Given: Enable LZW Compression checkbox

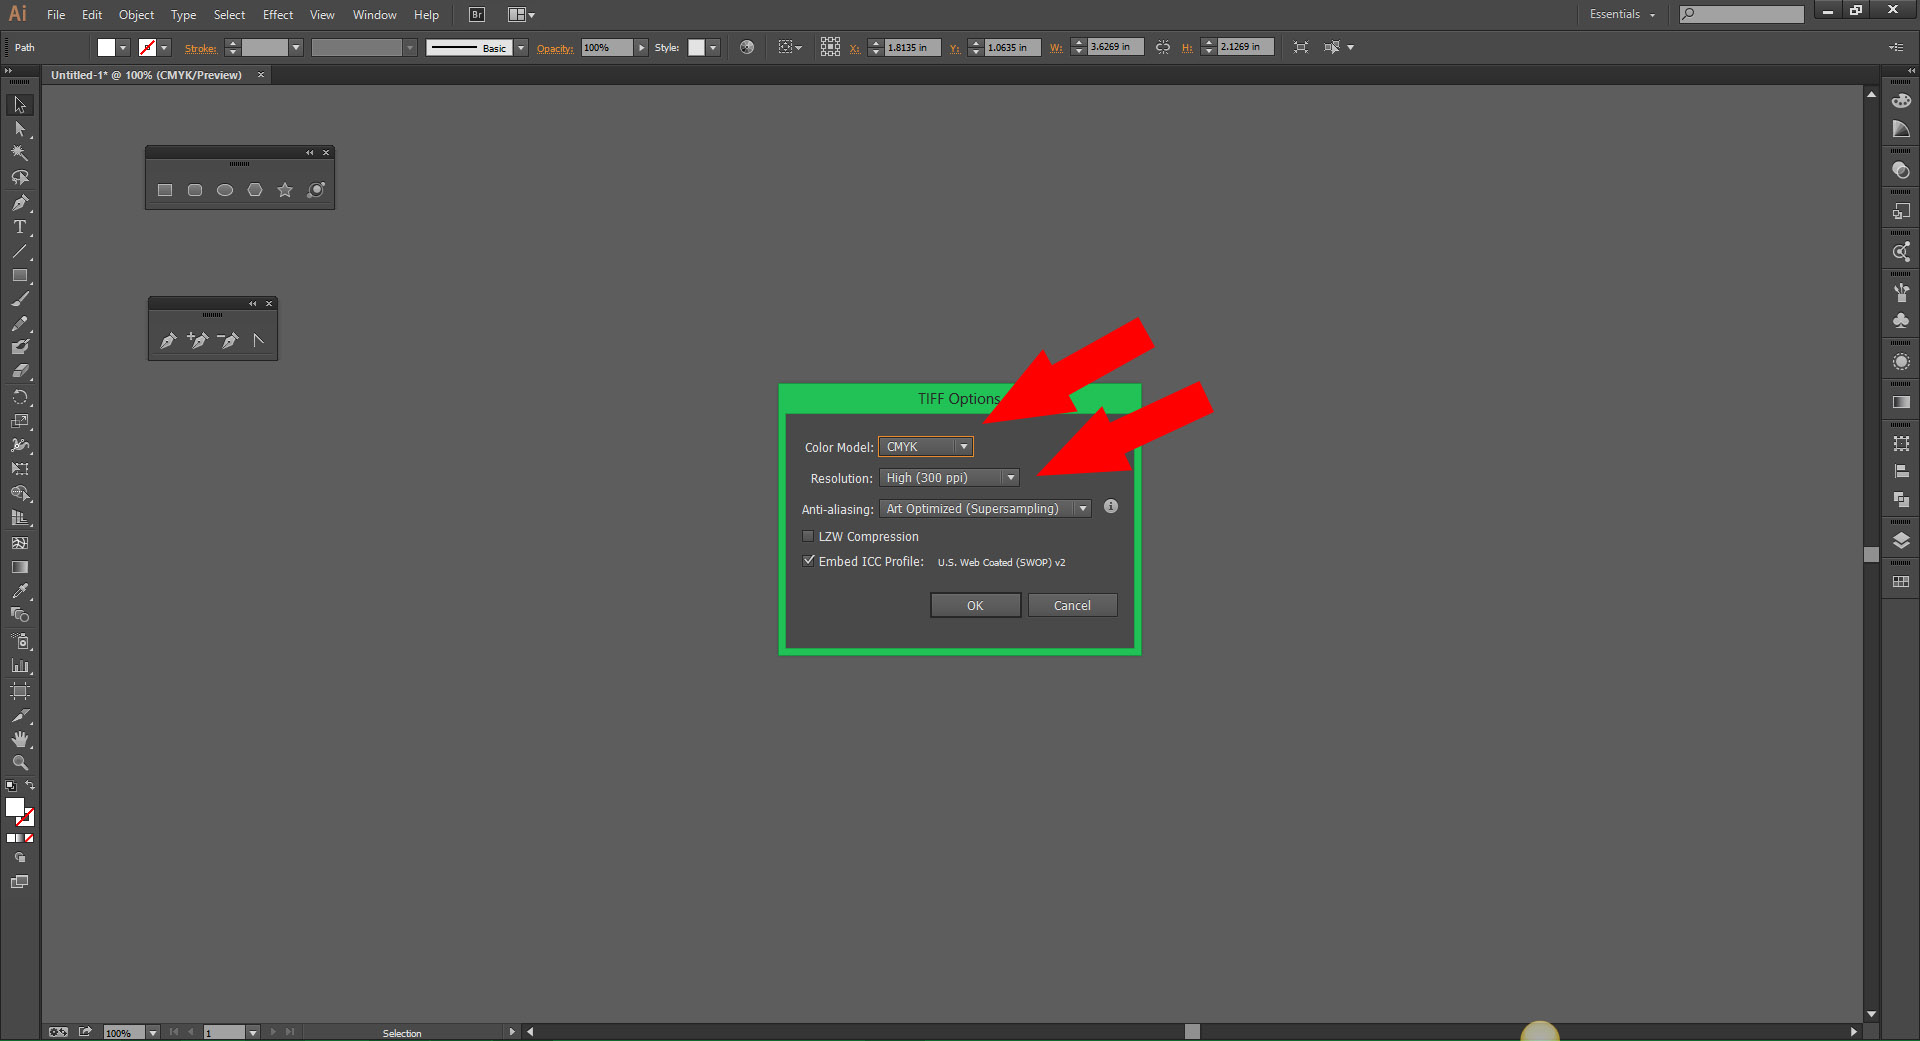Looking at the screenshot, I should coord(808,536).
